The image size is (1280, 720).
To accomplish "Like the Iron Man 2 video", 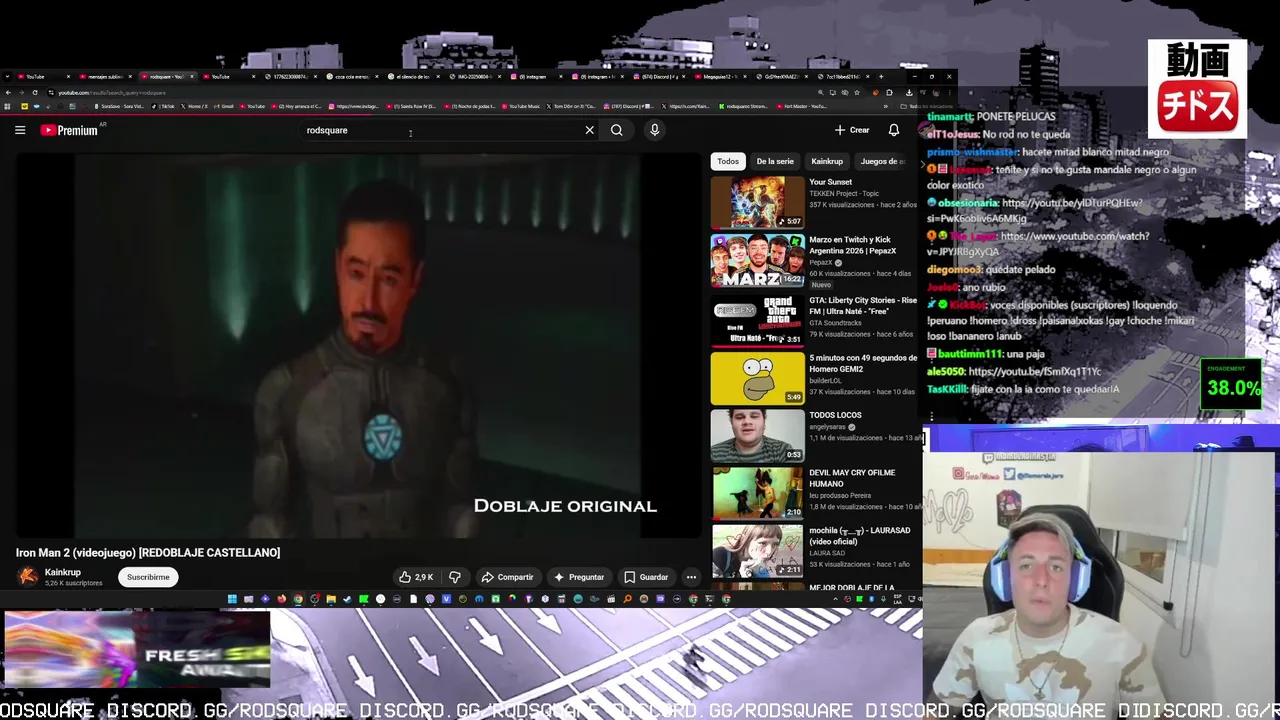I will tap(416, 577).
